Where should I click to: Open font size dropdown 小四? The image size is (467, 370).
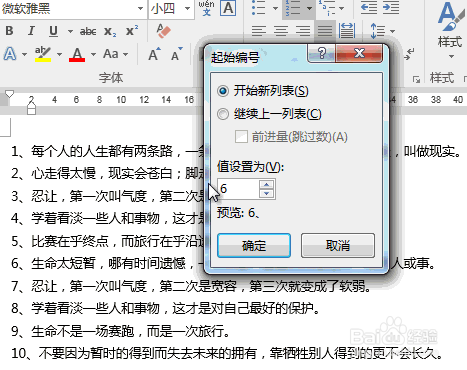point(187,8)
